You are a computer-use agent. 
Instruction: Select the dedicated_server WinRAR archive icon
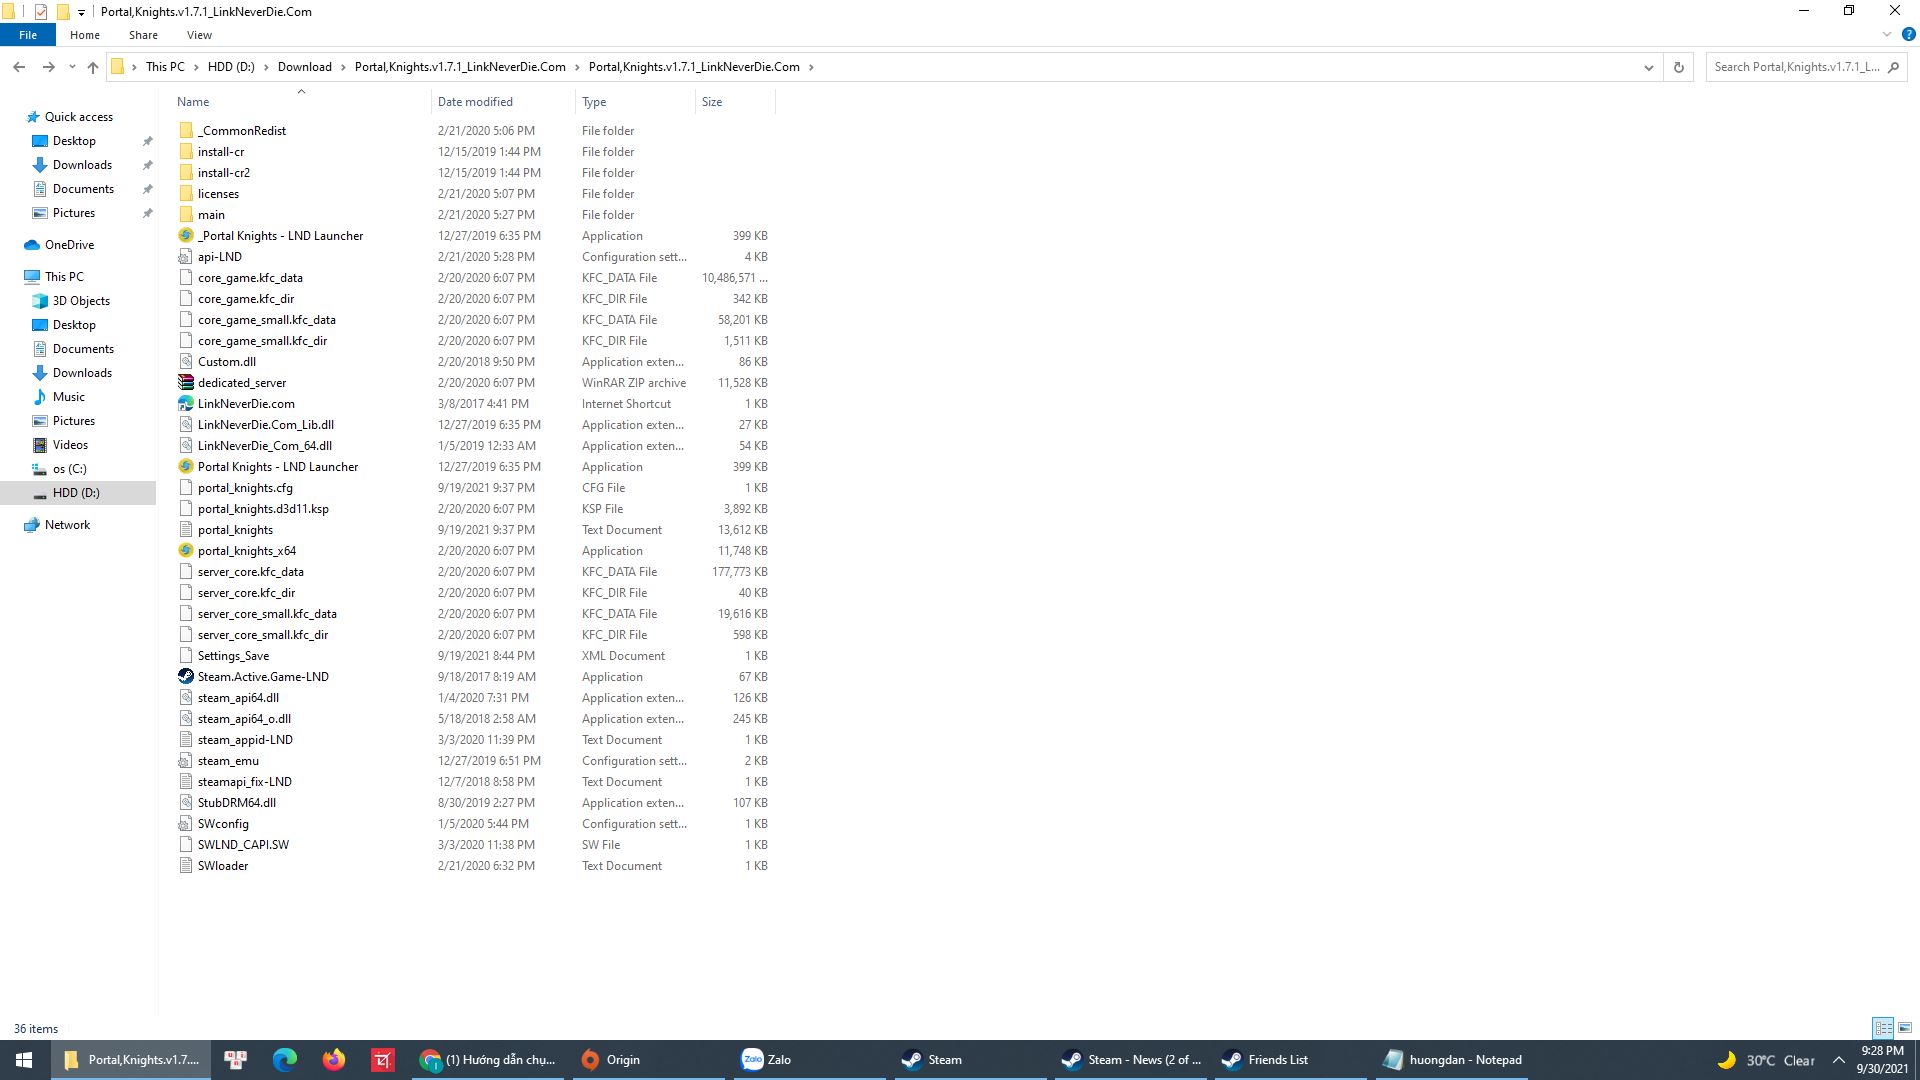185,383
